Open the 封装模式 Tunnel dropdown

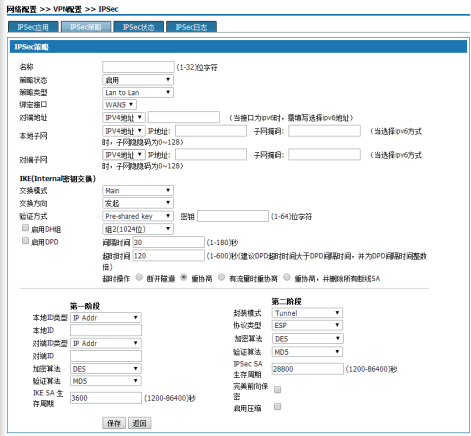(307, 313)
